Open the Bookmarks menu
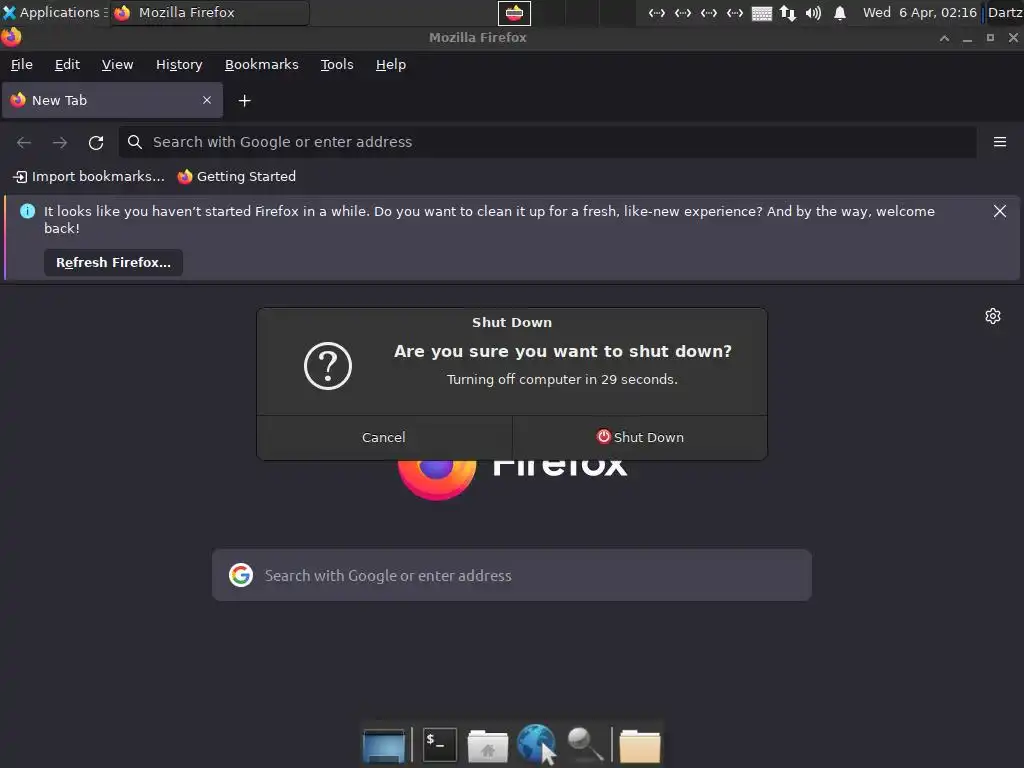The height and width of the screenshot is (768, 1024). (x=262, y=65)
